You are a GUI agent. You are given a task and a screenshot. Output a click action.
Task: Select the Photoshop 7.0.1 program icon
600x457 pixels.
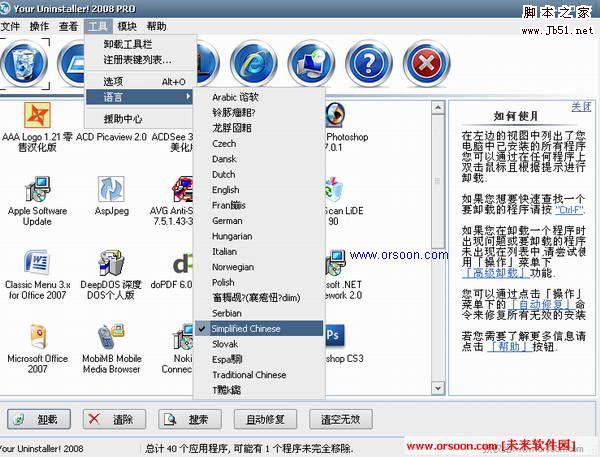point(335,115)
